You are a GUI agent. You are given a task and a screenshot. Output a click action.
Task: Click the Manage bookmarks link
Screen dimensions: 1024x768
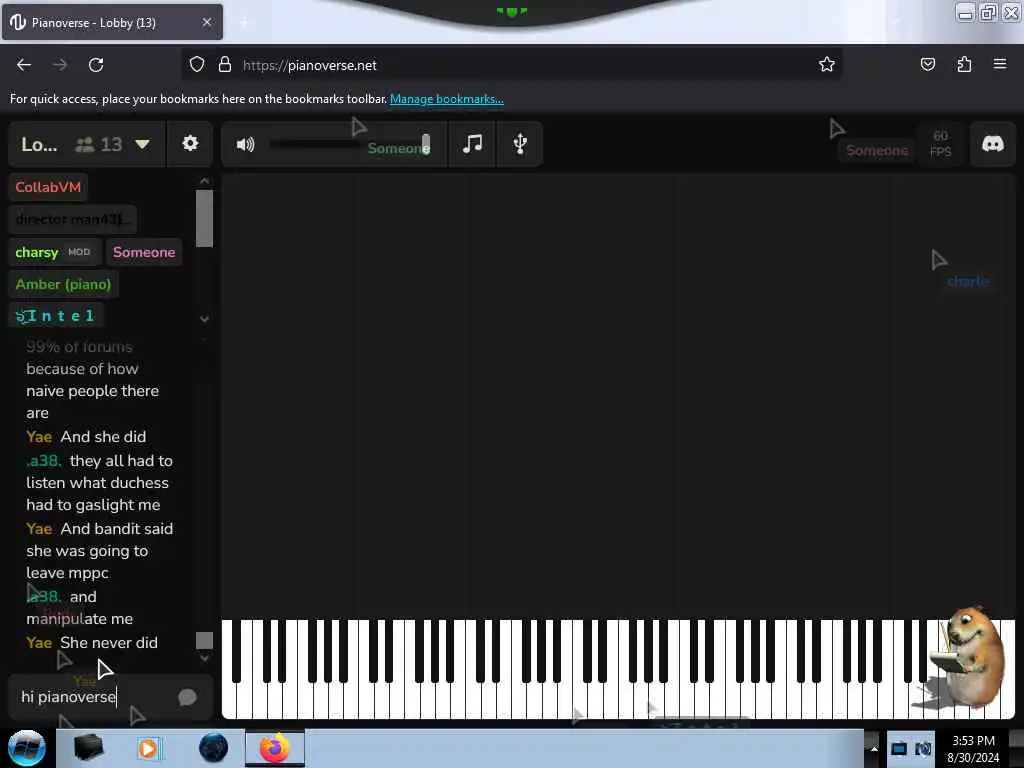(447, 99)
